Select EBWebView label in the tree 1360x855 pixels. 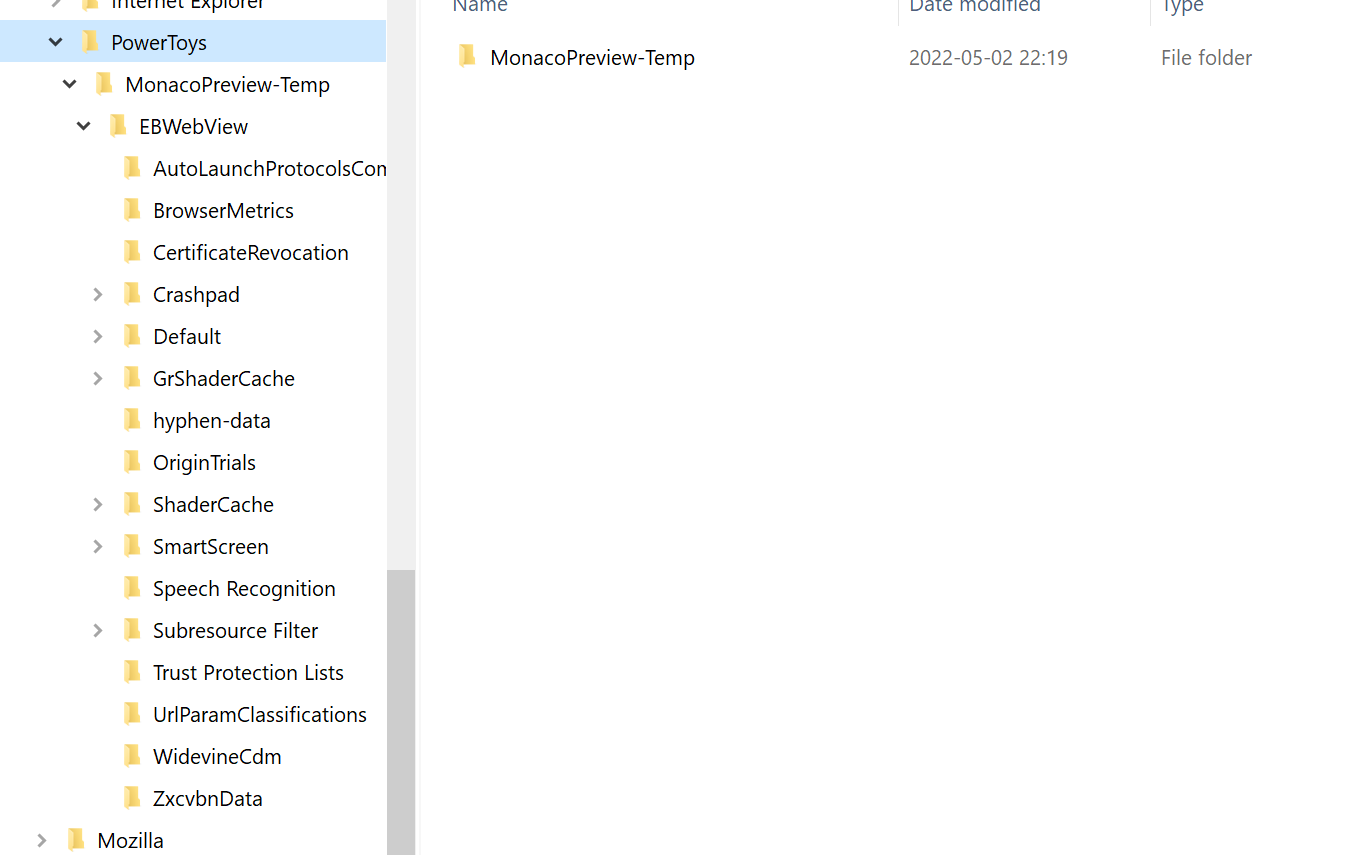(x=193, y=127)
